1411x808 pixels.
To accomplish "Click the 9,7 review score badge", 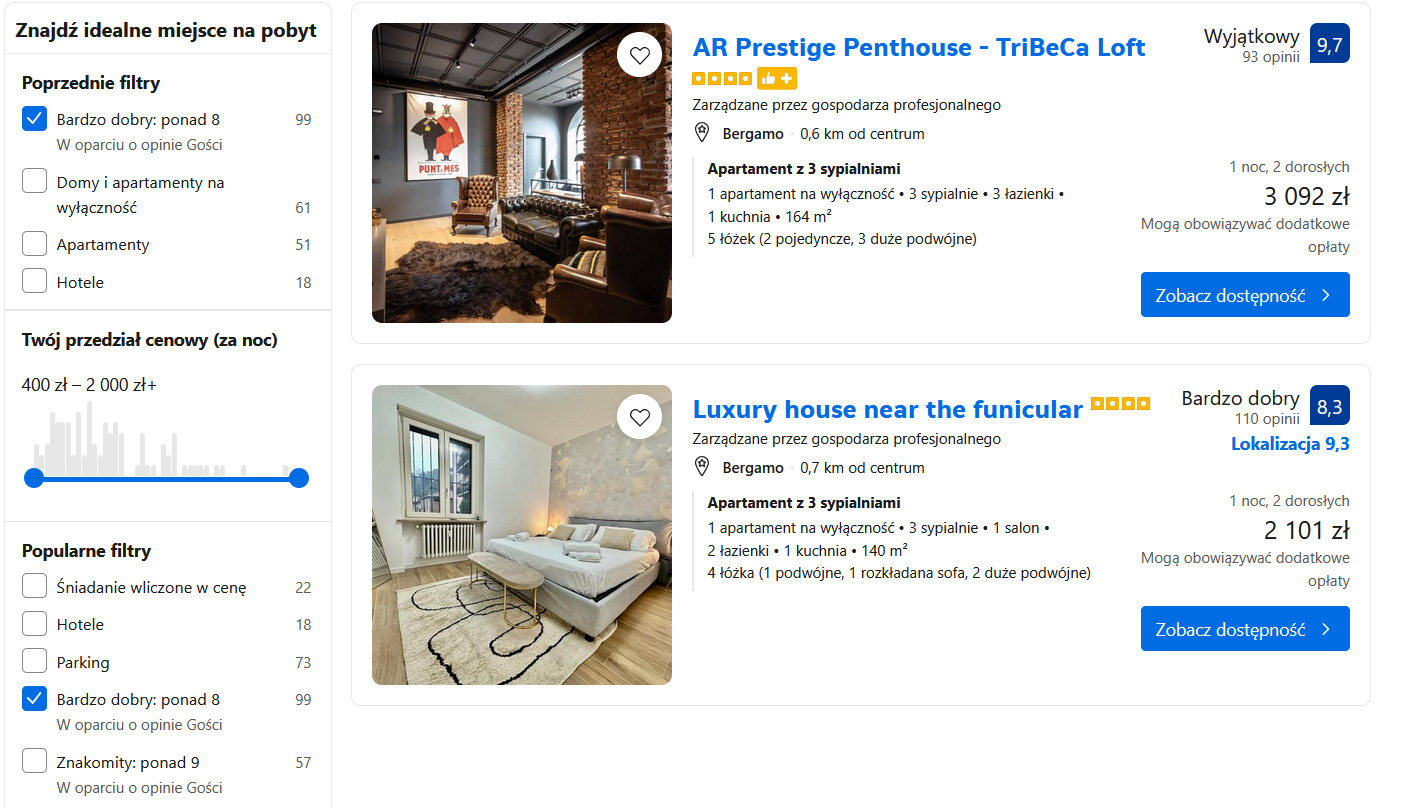I will (1329, 43).
